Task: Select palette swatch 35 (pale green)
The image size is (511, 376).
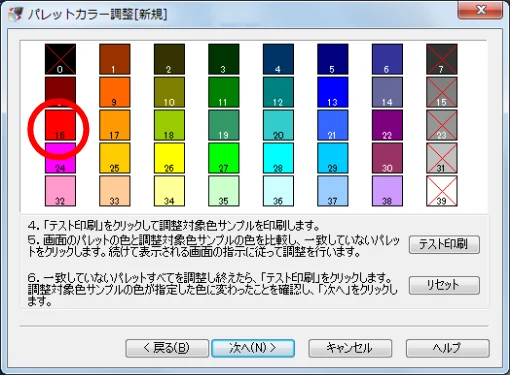Action: pyautogui.click(x=224, y=191)
